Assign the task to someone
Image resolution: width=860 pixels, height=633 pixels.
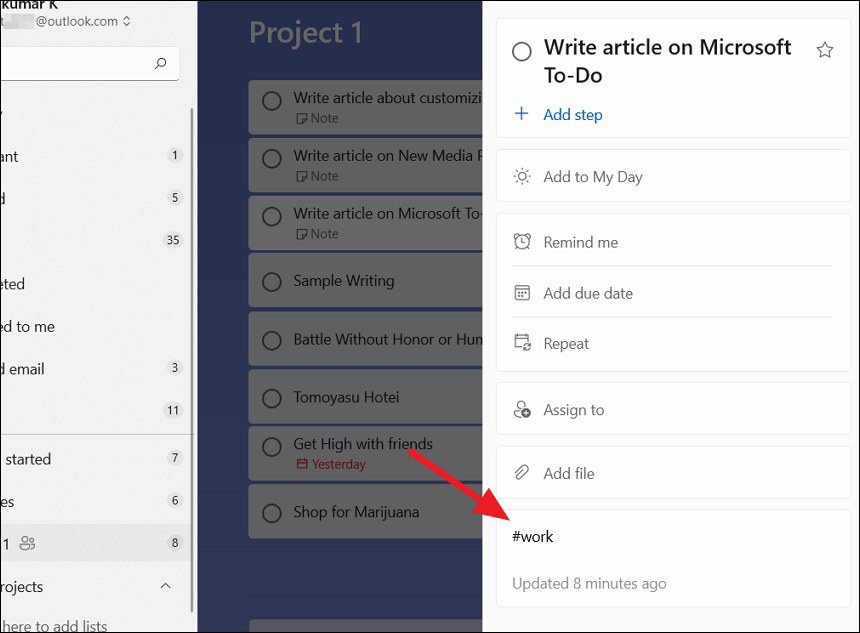coord(673,409)
